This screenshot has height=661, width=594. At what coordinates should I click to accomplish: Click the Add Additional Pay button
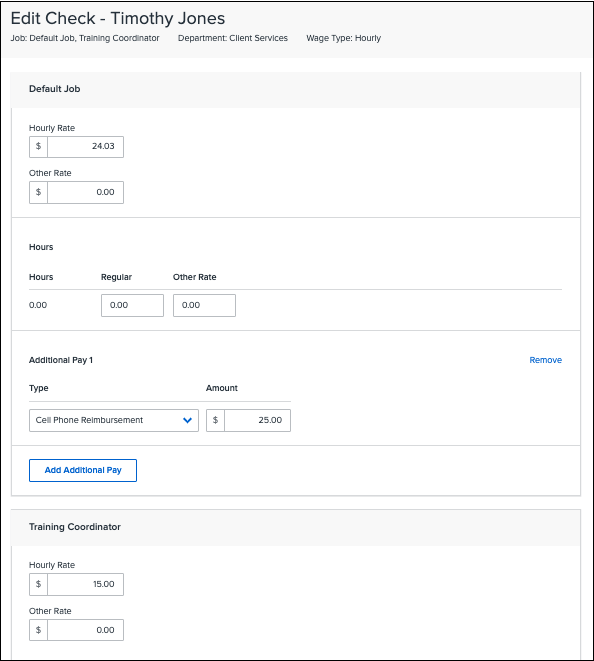click(x=83, y=470)
